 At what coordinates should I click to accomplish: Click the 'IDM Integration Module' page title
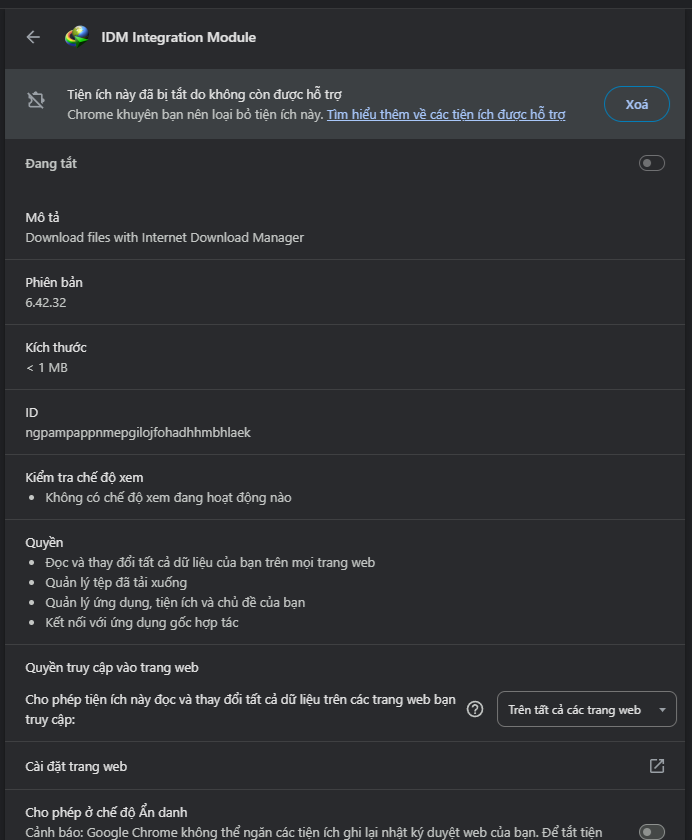(178, 37)
